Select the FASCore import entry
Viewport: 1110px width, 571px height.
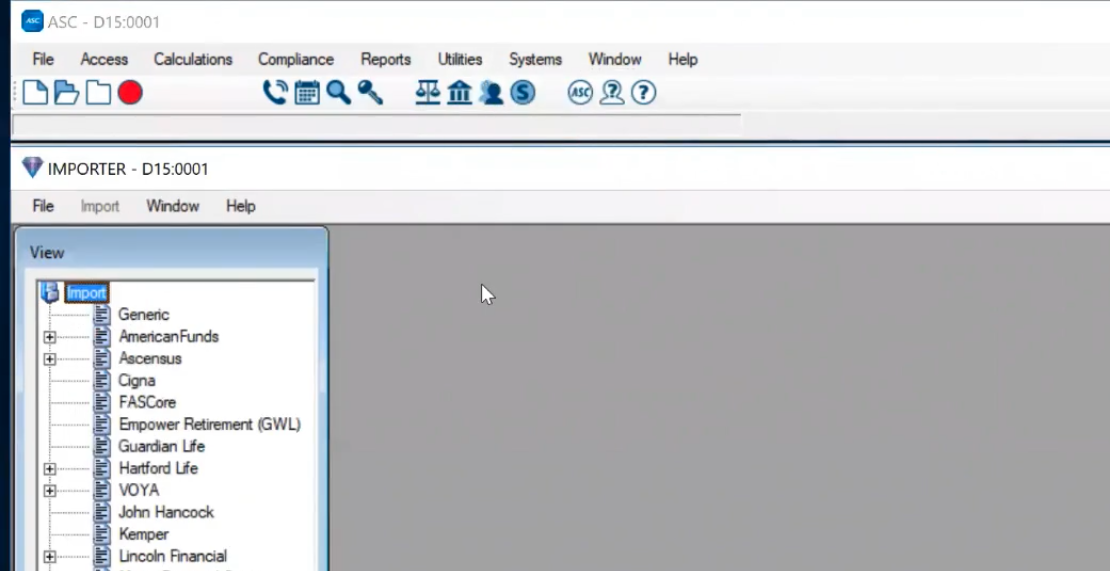147,402
